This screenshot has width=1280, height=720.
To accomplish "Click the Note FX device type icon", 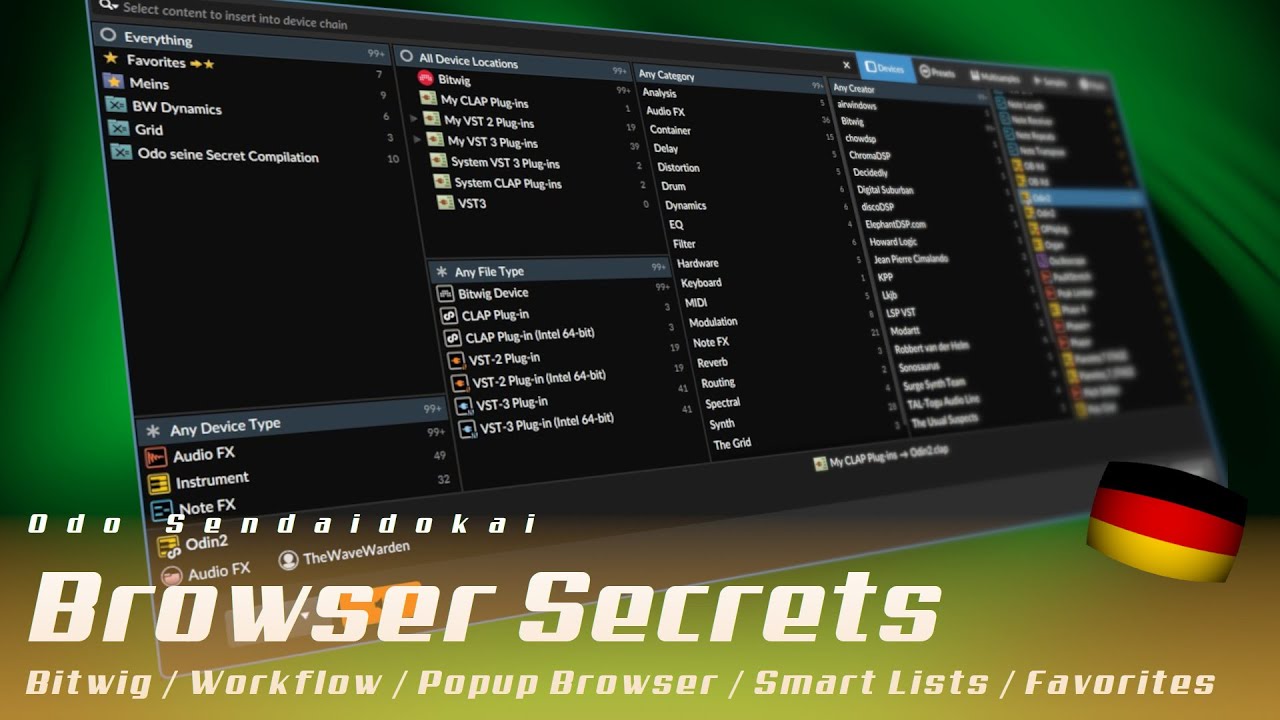I will (x=162, y=512).
